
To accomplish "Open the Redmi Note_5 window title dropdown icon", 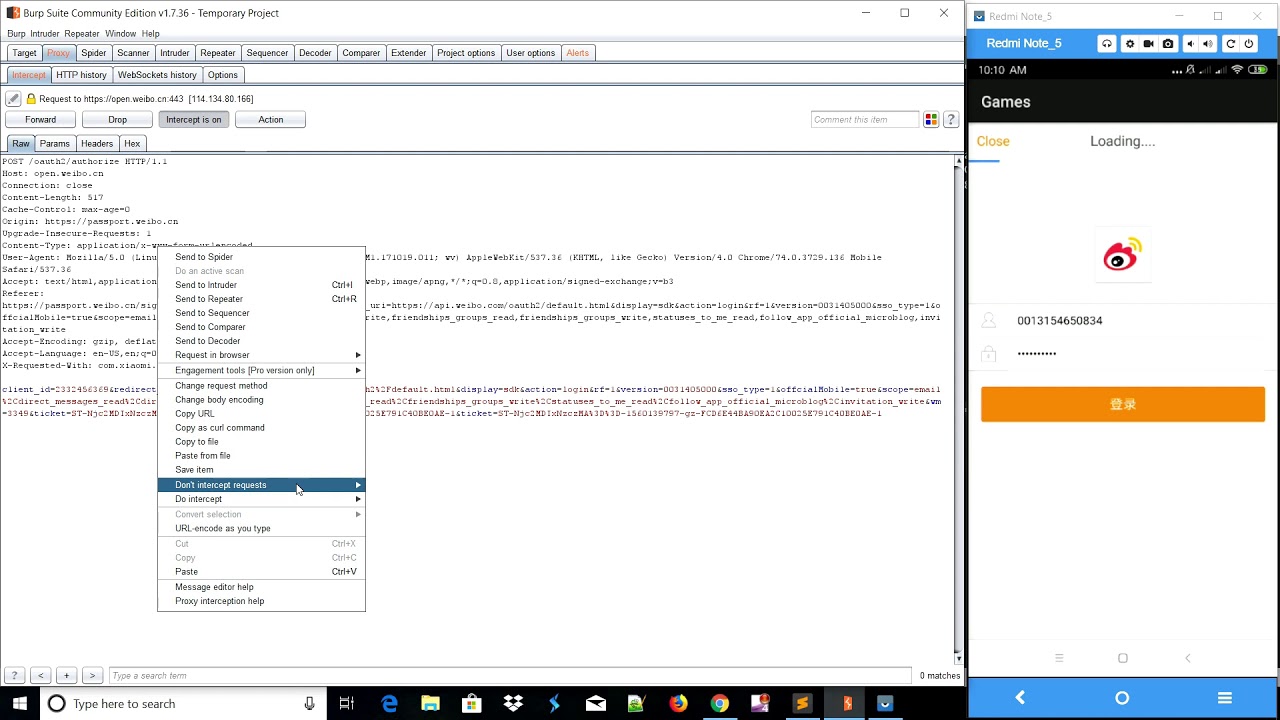I will [979, 16].
